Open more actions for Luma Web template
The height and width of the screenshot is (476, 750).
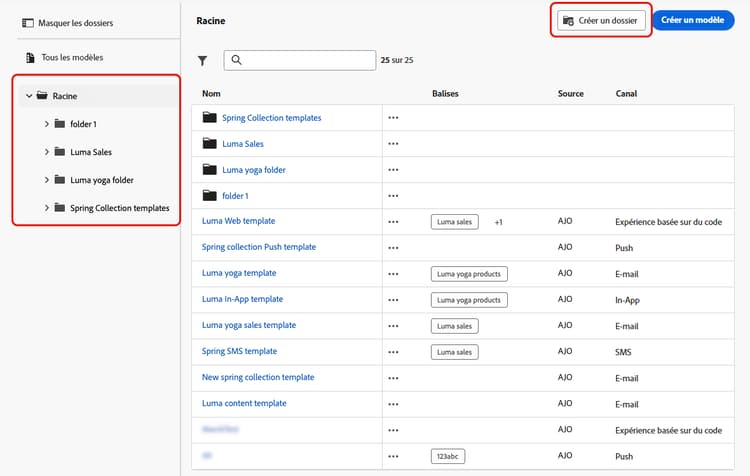pyautogui.click(x=393, y=222)
